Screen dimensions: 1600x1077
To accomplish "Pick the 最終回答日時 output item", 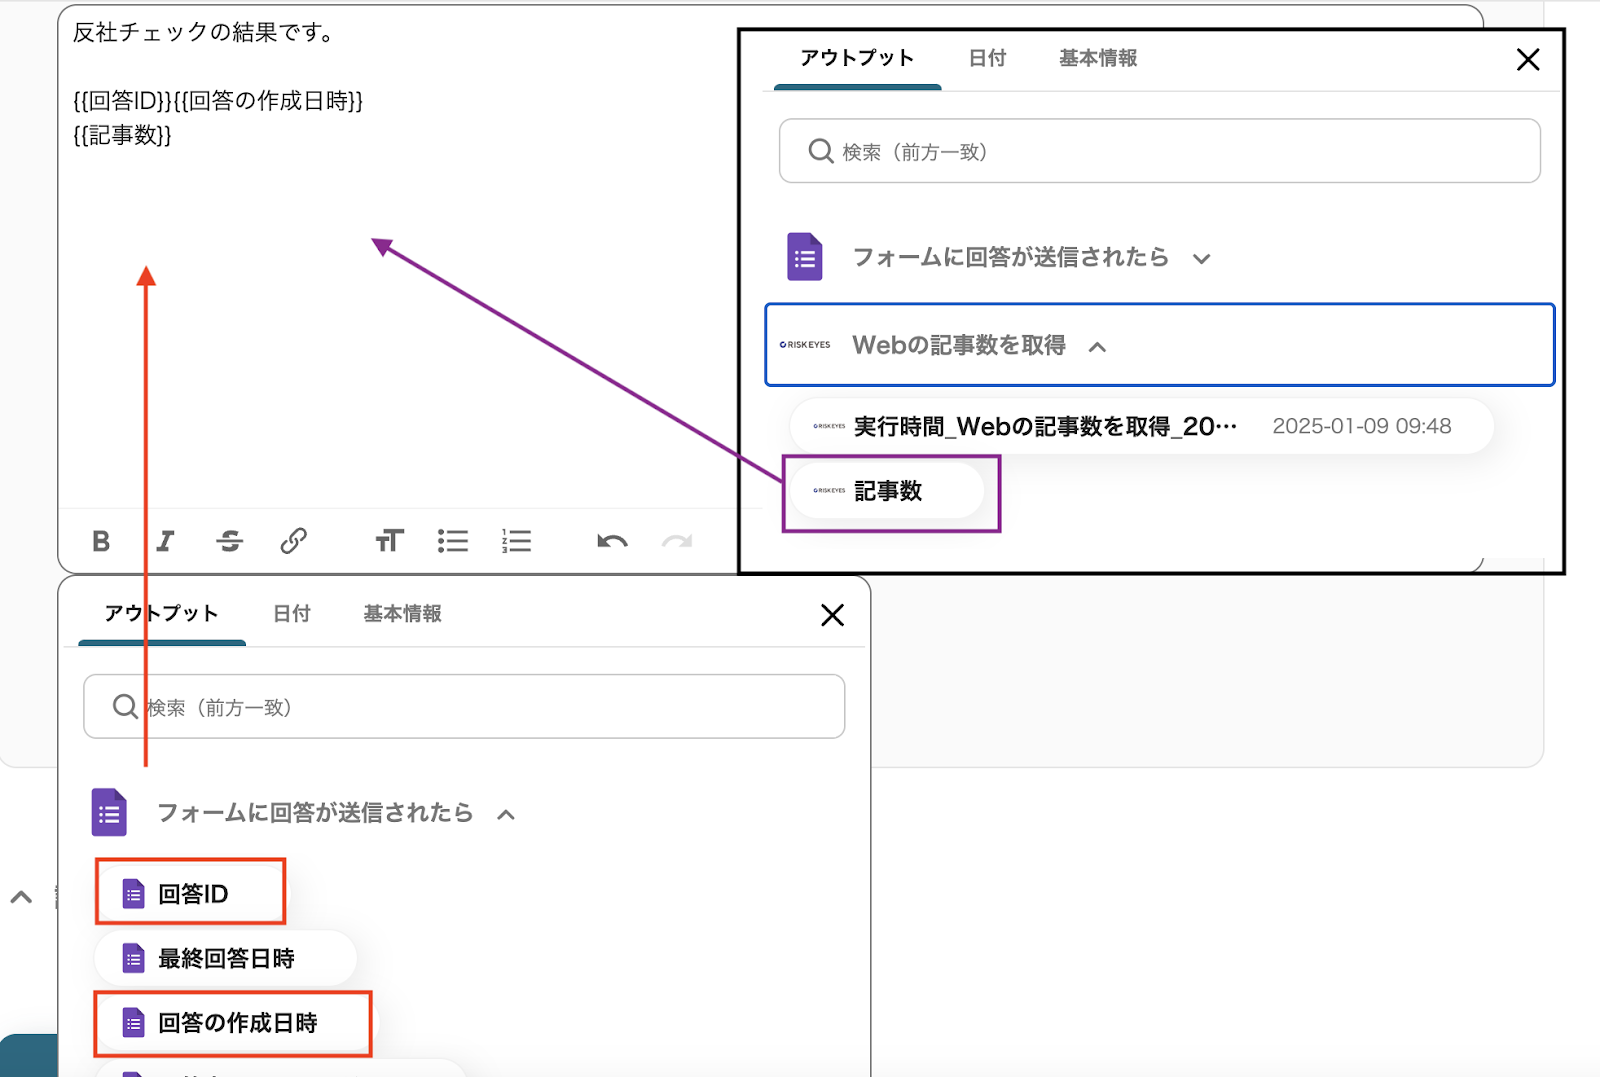I will point(226,958).
